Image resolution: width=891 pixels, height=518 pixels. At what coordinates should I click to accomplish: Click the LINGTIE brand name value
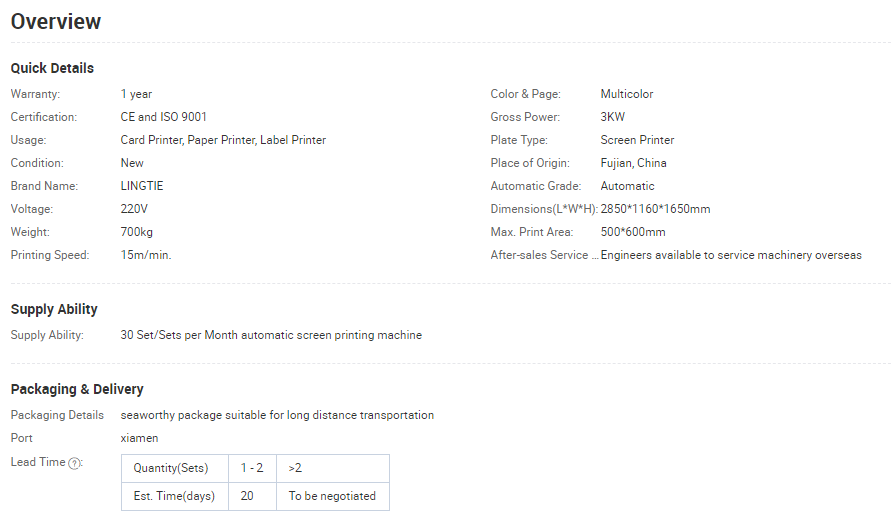[142, 186]
